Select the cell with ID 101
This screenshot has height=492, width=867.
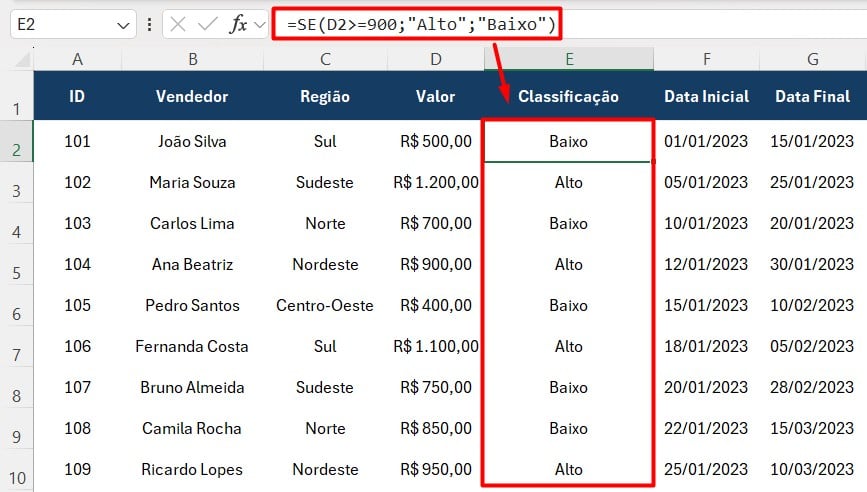pyautogui.click(x=77, y=142)
